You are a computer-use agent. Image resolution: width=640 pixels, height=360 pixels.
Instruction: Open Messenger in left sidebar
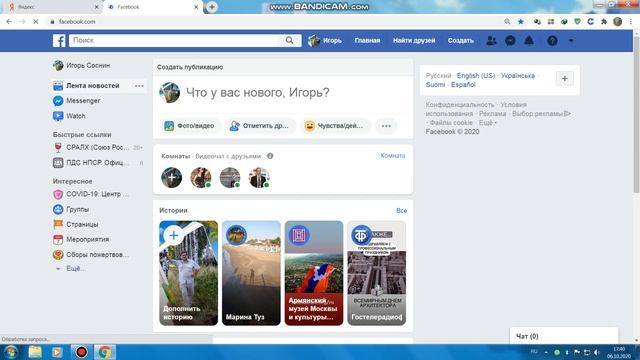(77, 101)
